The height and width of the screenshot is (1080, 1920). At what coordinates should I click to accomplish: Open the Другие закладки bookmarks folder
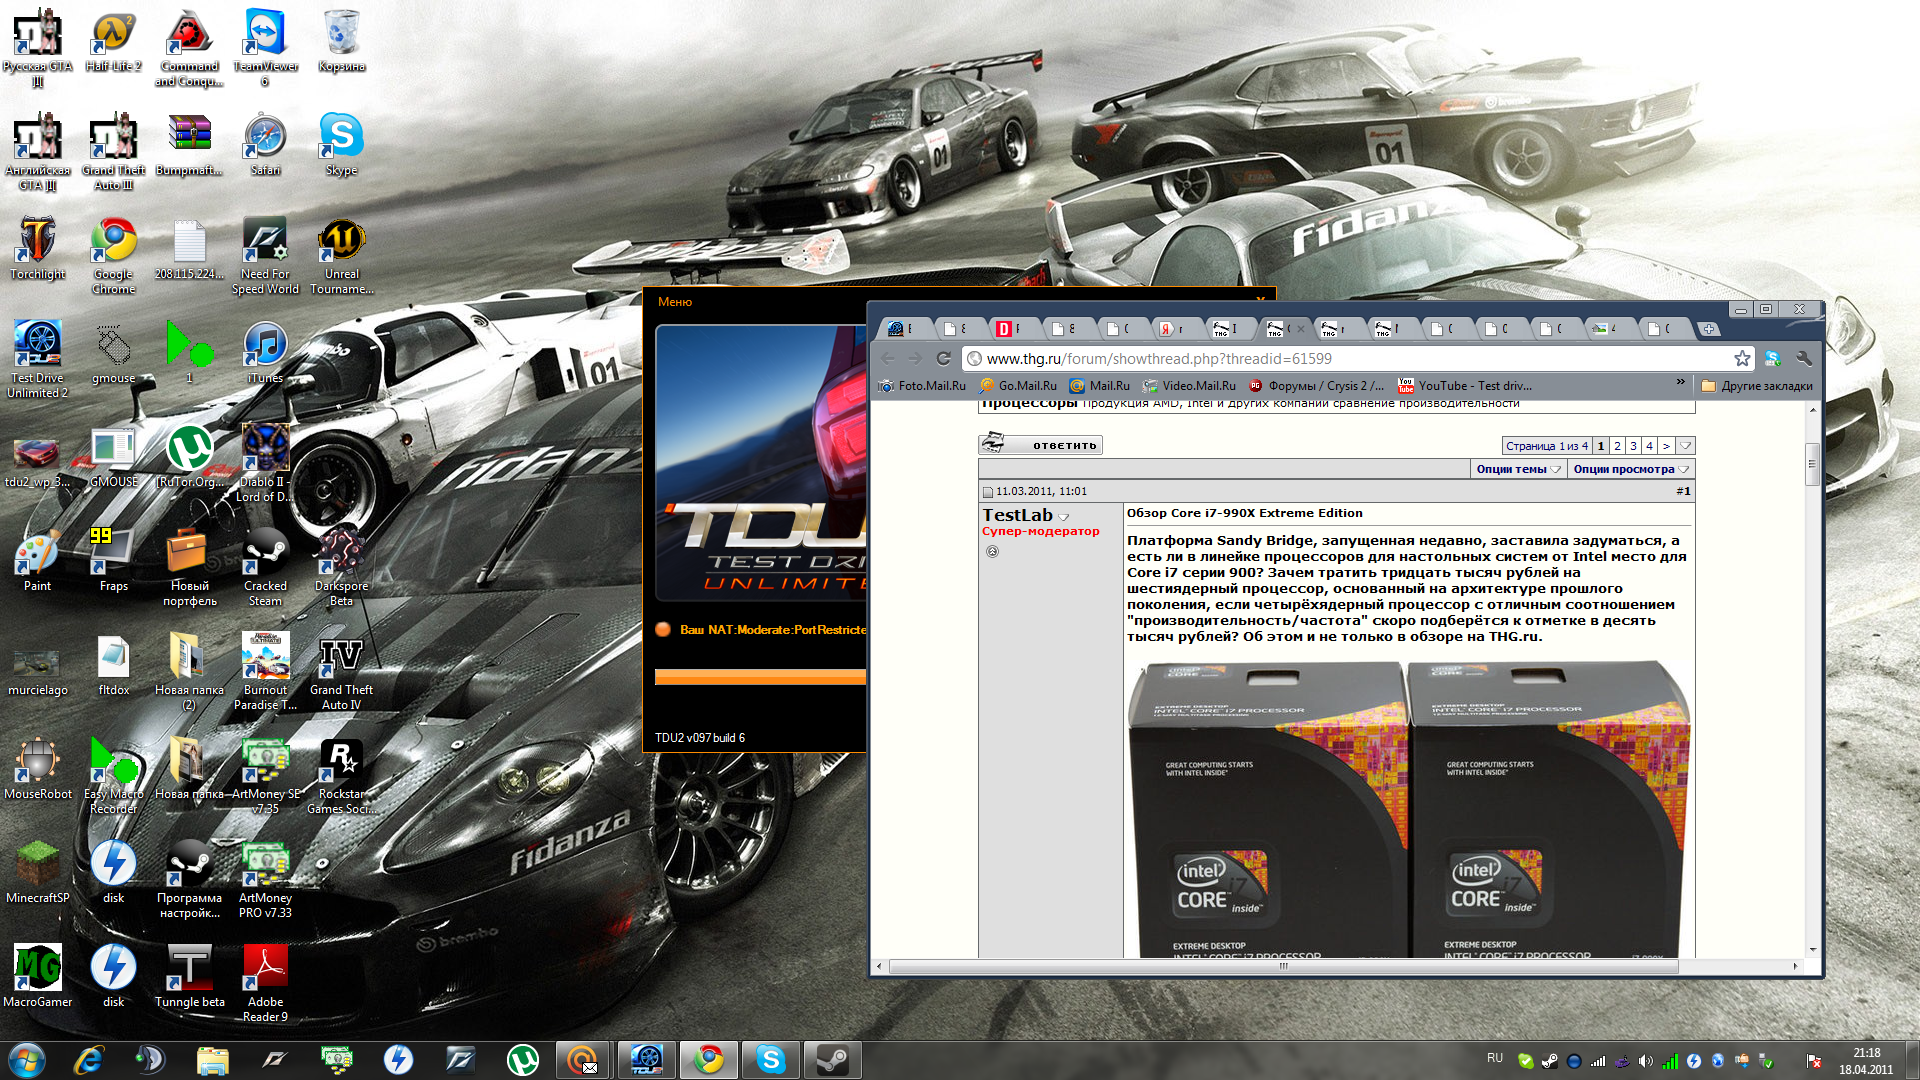1757,386
